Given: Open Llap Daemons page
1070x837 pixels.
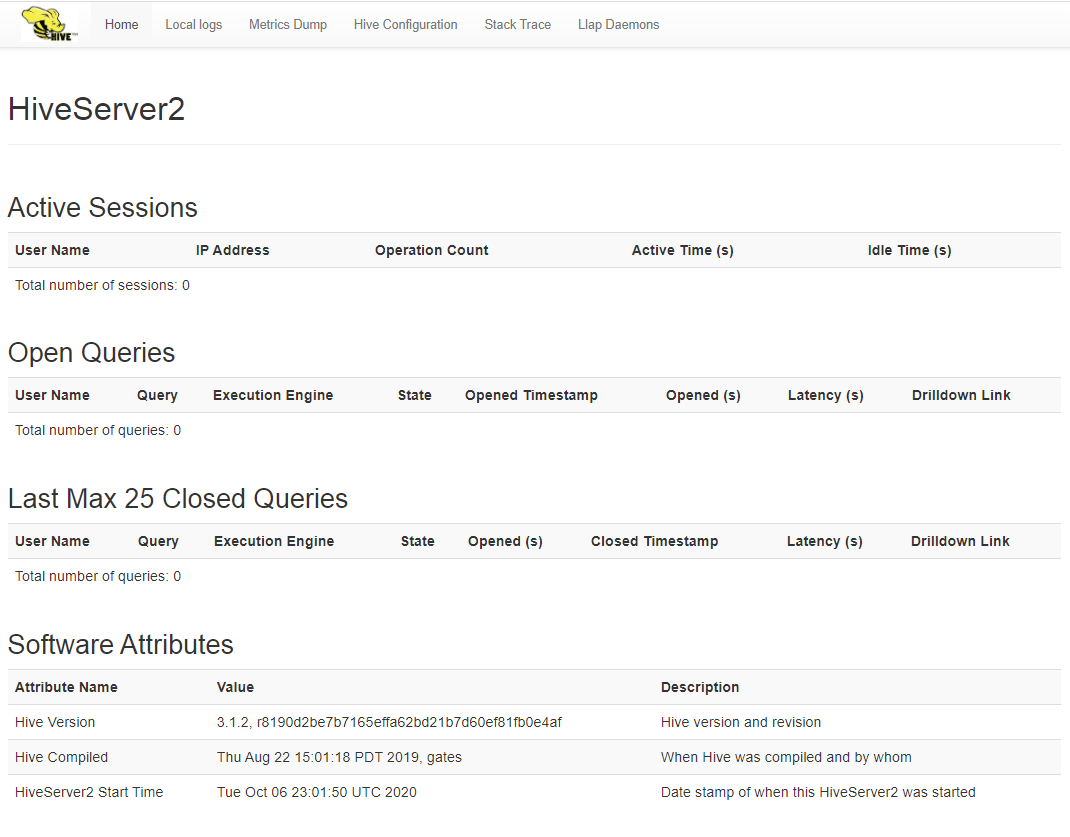Looking at the screenshot, I should (x=618, y=25).
